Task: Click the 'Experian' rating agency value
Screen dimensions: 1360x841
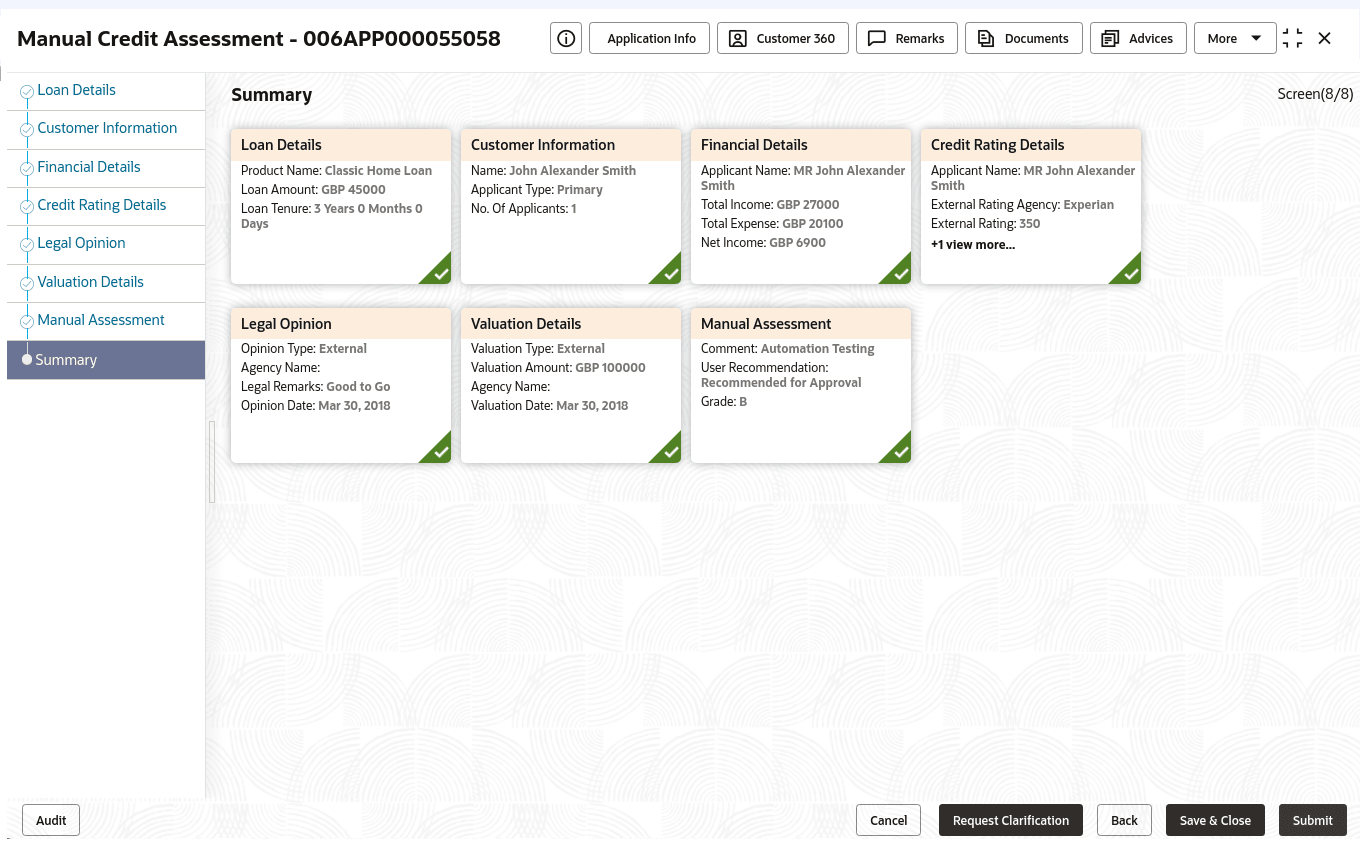Action: [x=1088, y=205]
